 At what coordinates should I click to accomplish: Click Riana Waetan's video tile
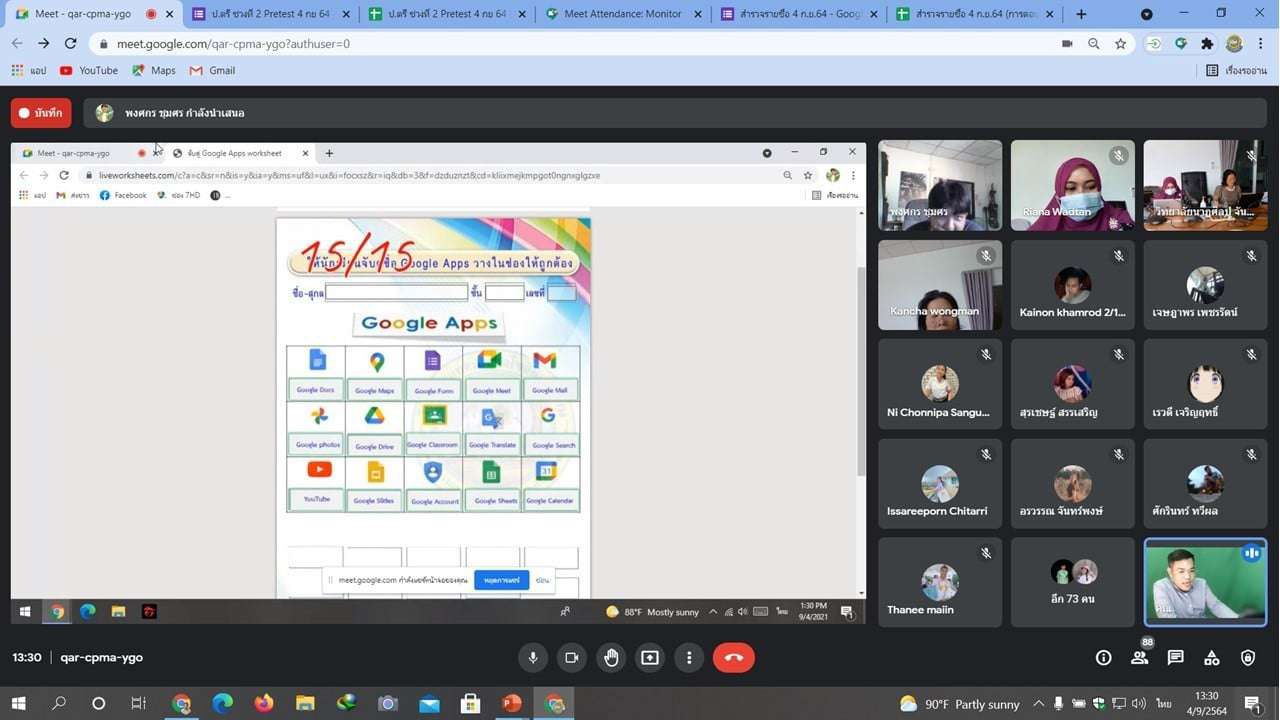(1072, 186)
